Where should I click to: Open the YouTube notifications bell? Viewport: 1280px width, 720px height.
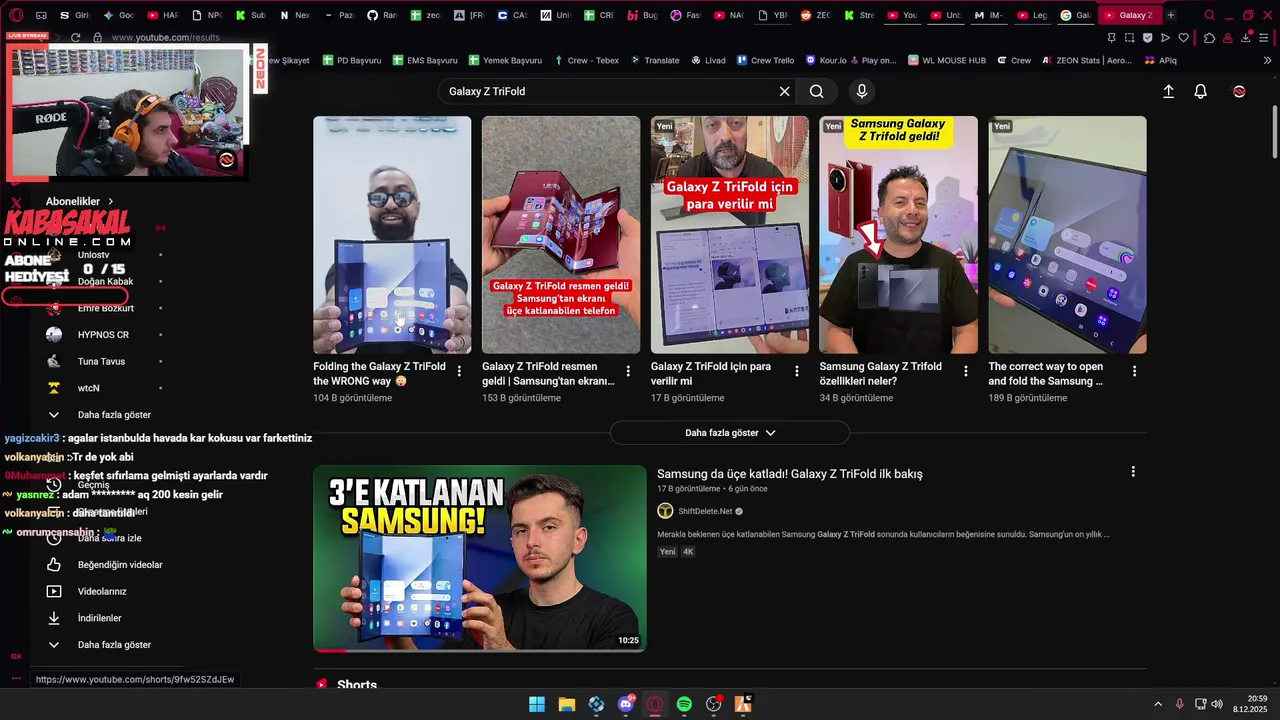click(1201, 91)
